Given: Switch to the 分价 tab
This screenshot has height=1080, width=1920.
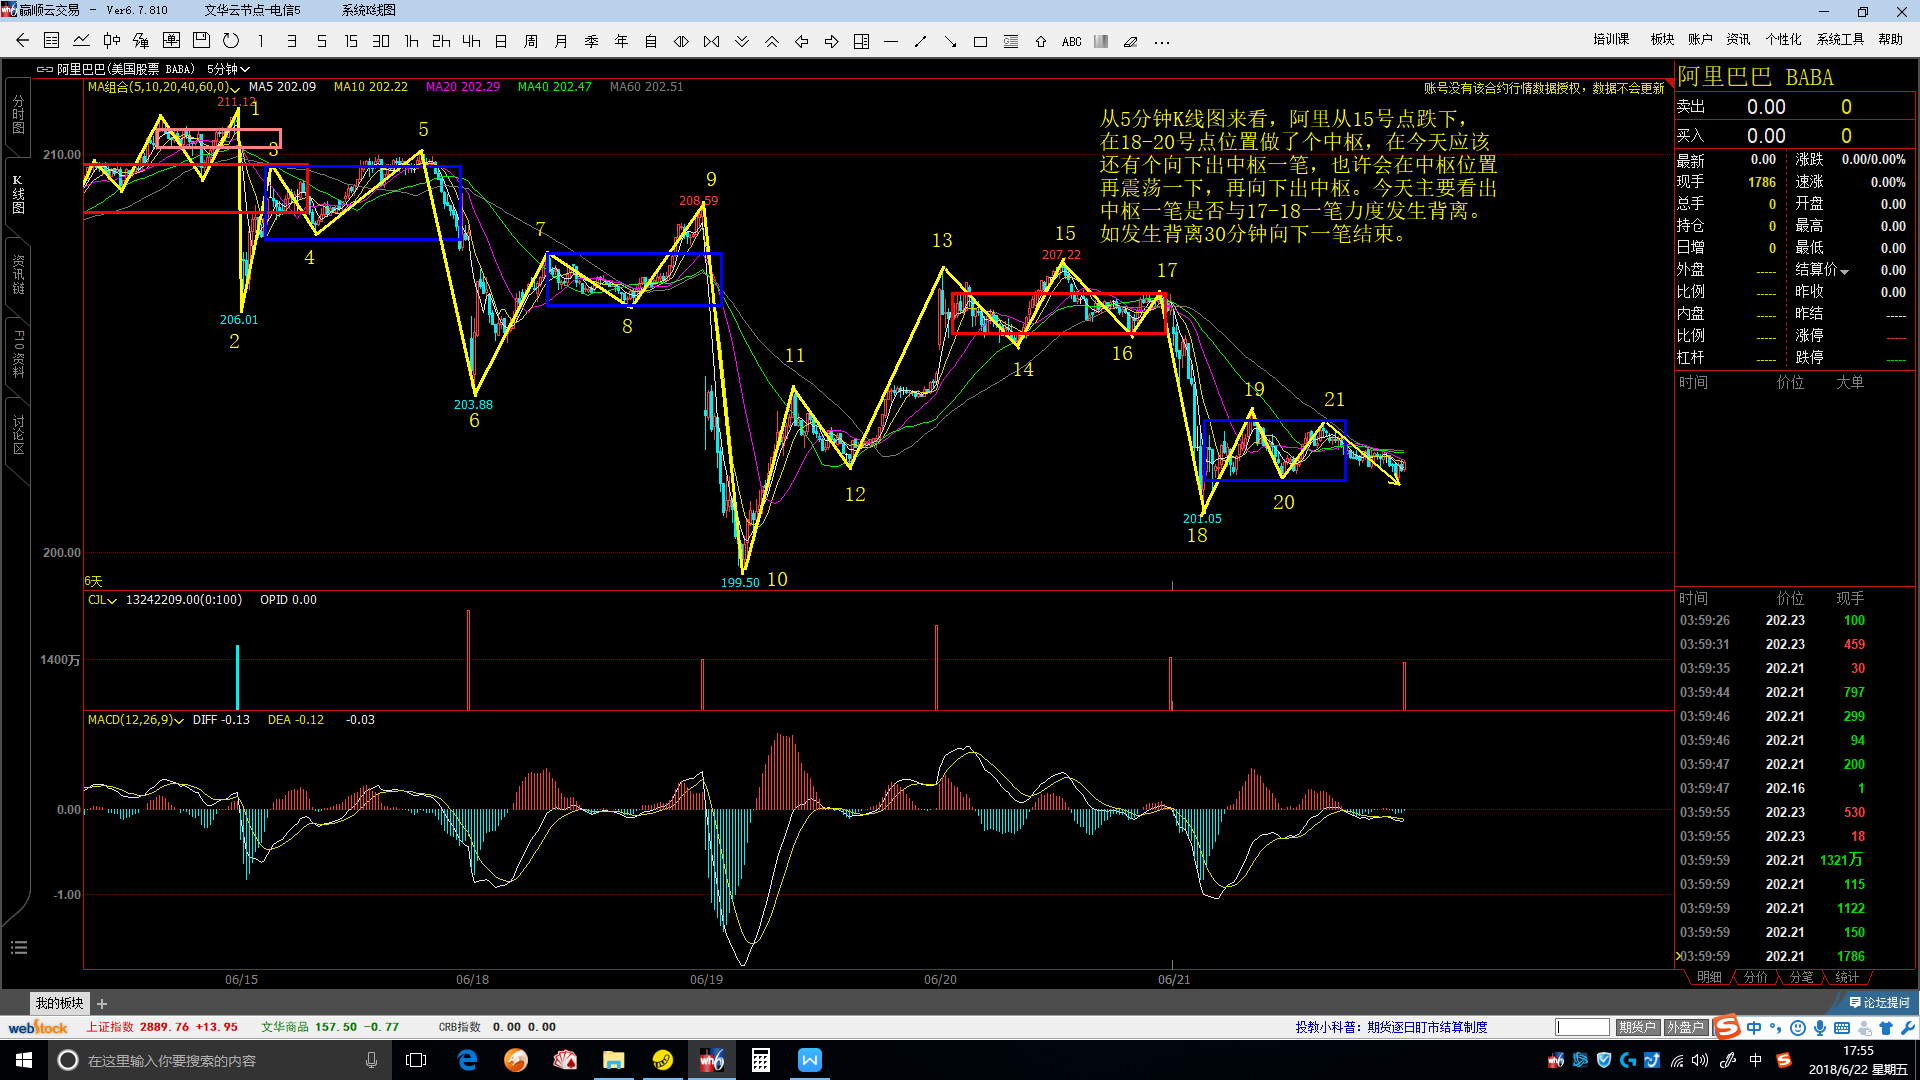Looking at the screenshot, I should point(1755,977).
